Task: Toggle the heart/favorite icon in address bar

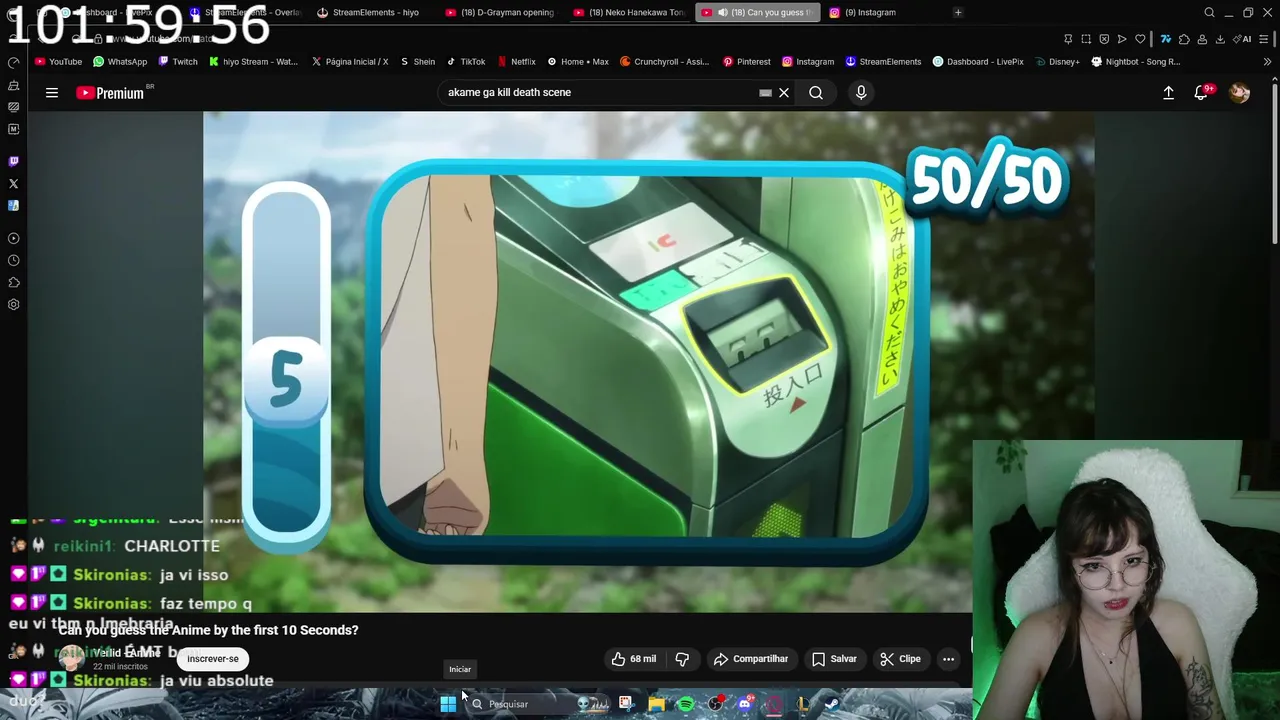Action: [x=1140, y=39]
